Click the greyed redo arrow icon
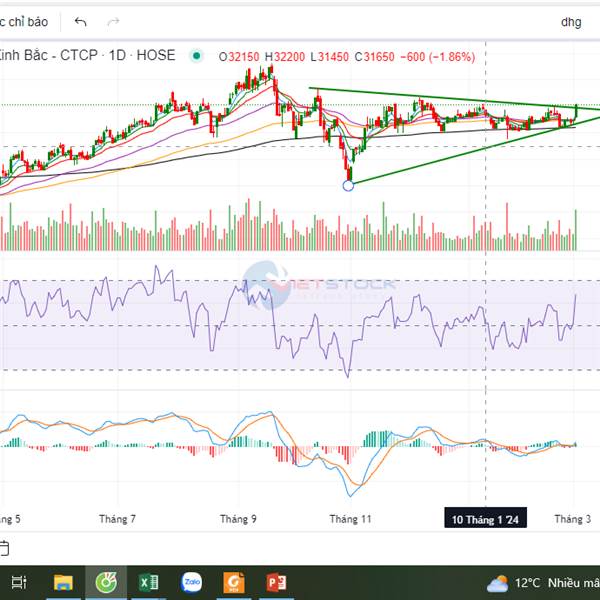This screenshot has width=600, height=600. pyautogui.click(x=113, y=22)
